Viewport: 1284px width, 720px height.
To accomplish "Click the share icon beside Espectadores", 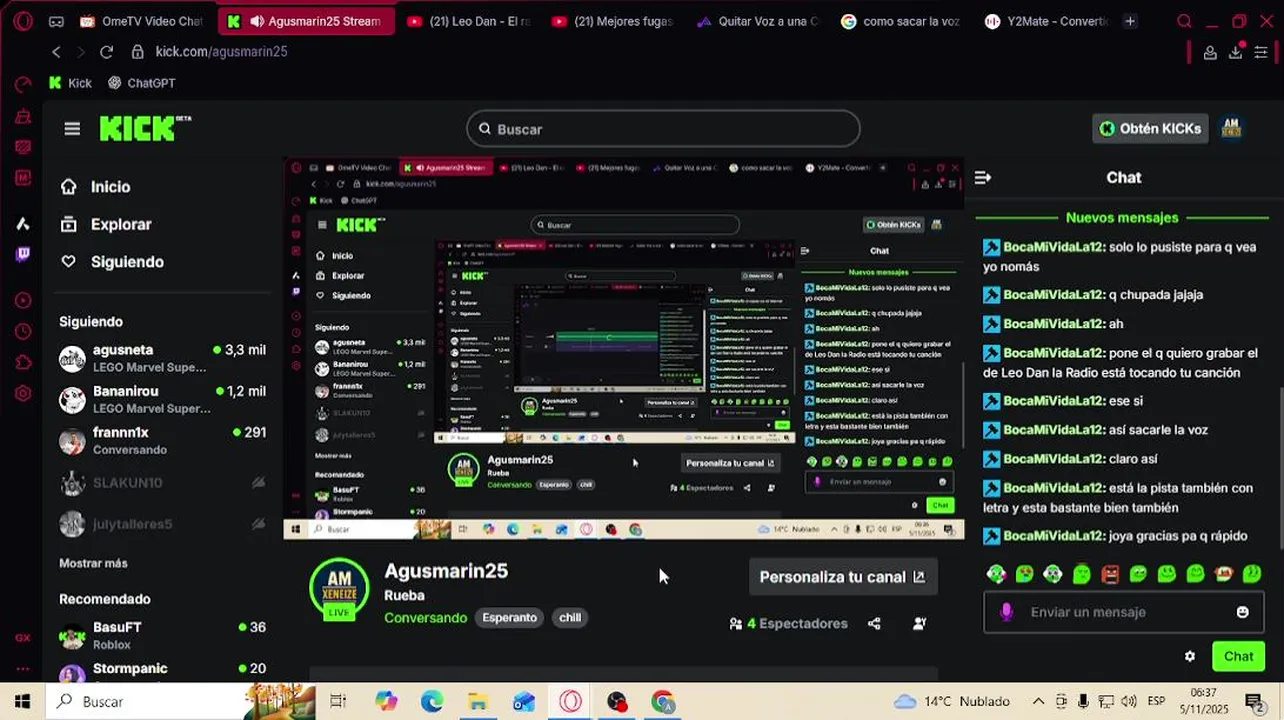I will pos(874,624).
